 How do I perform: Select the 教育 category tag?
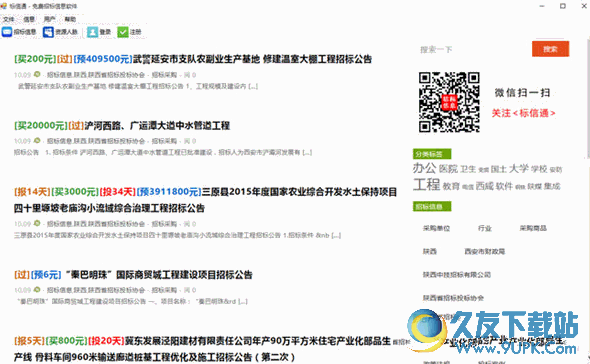point(451,186)
